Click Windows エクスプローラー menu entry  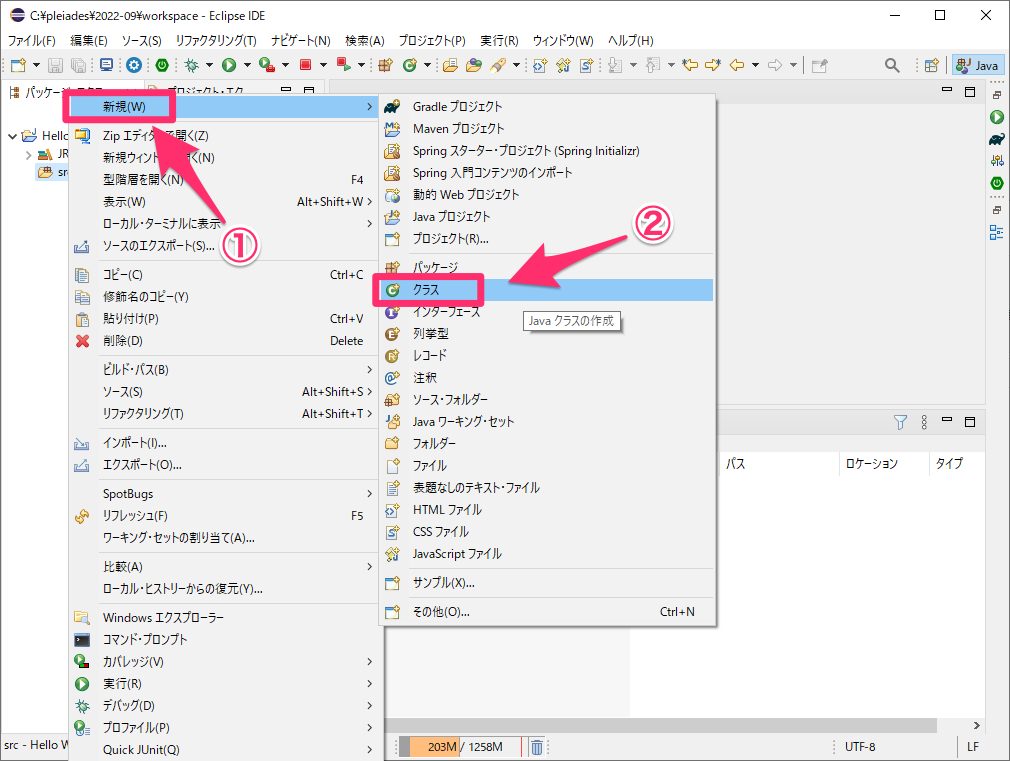[x=224, y=617]
